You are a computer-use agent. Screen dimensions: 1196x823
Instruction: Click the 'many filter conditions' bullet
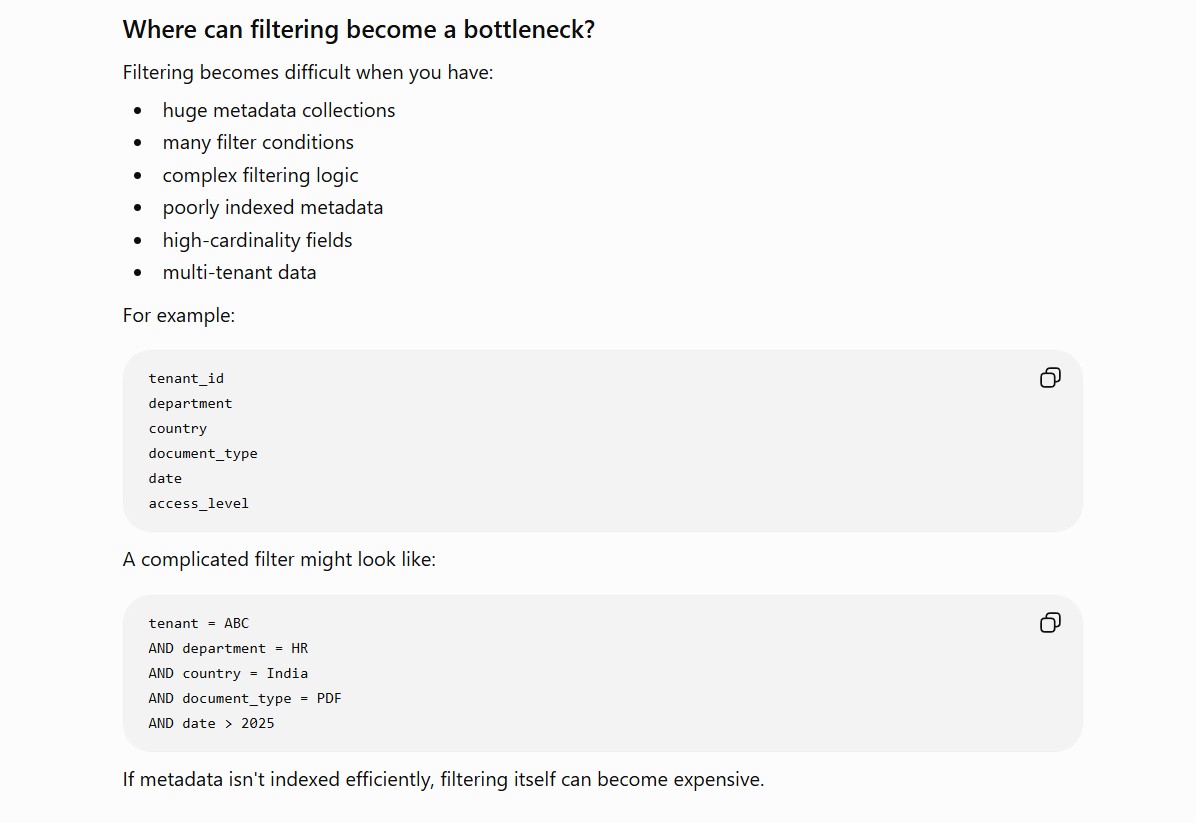pyautogui.click(x=258, y=143)
